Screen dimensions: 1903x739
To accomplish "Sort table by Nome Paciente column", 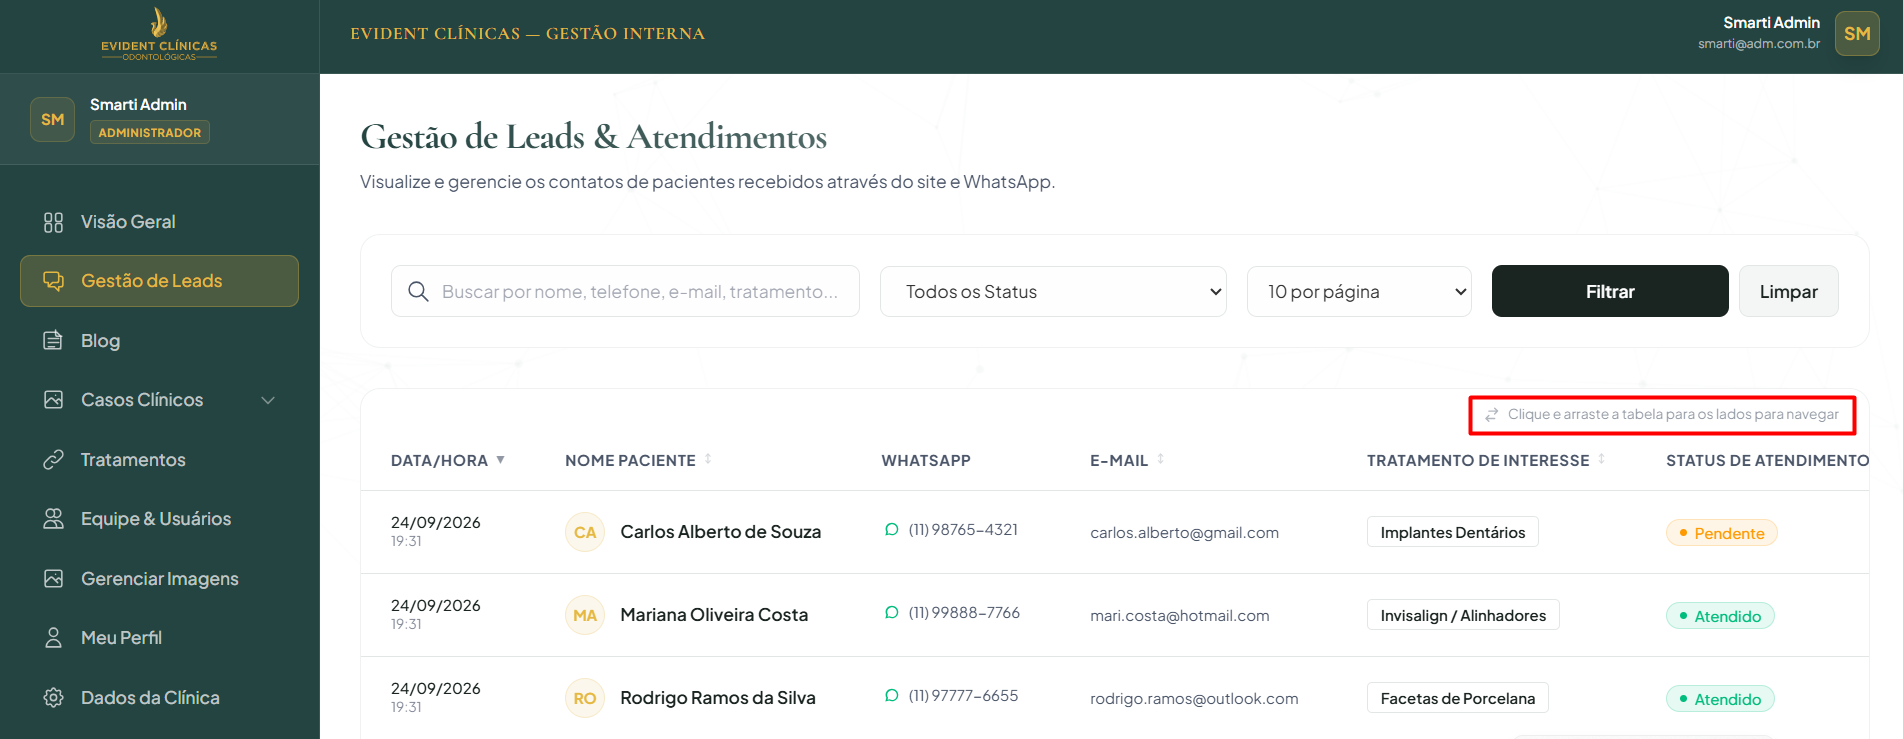I will click(x=638, y=460).
